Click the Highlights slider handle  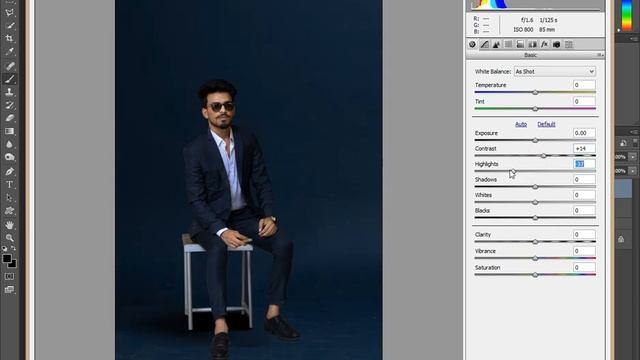pos(513,171)
